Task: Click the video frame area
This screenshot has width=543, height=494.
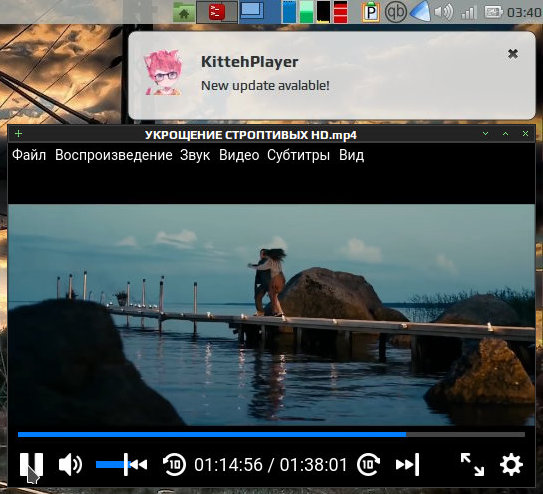Action: [272, 315]
